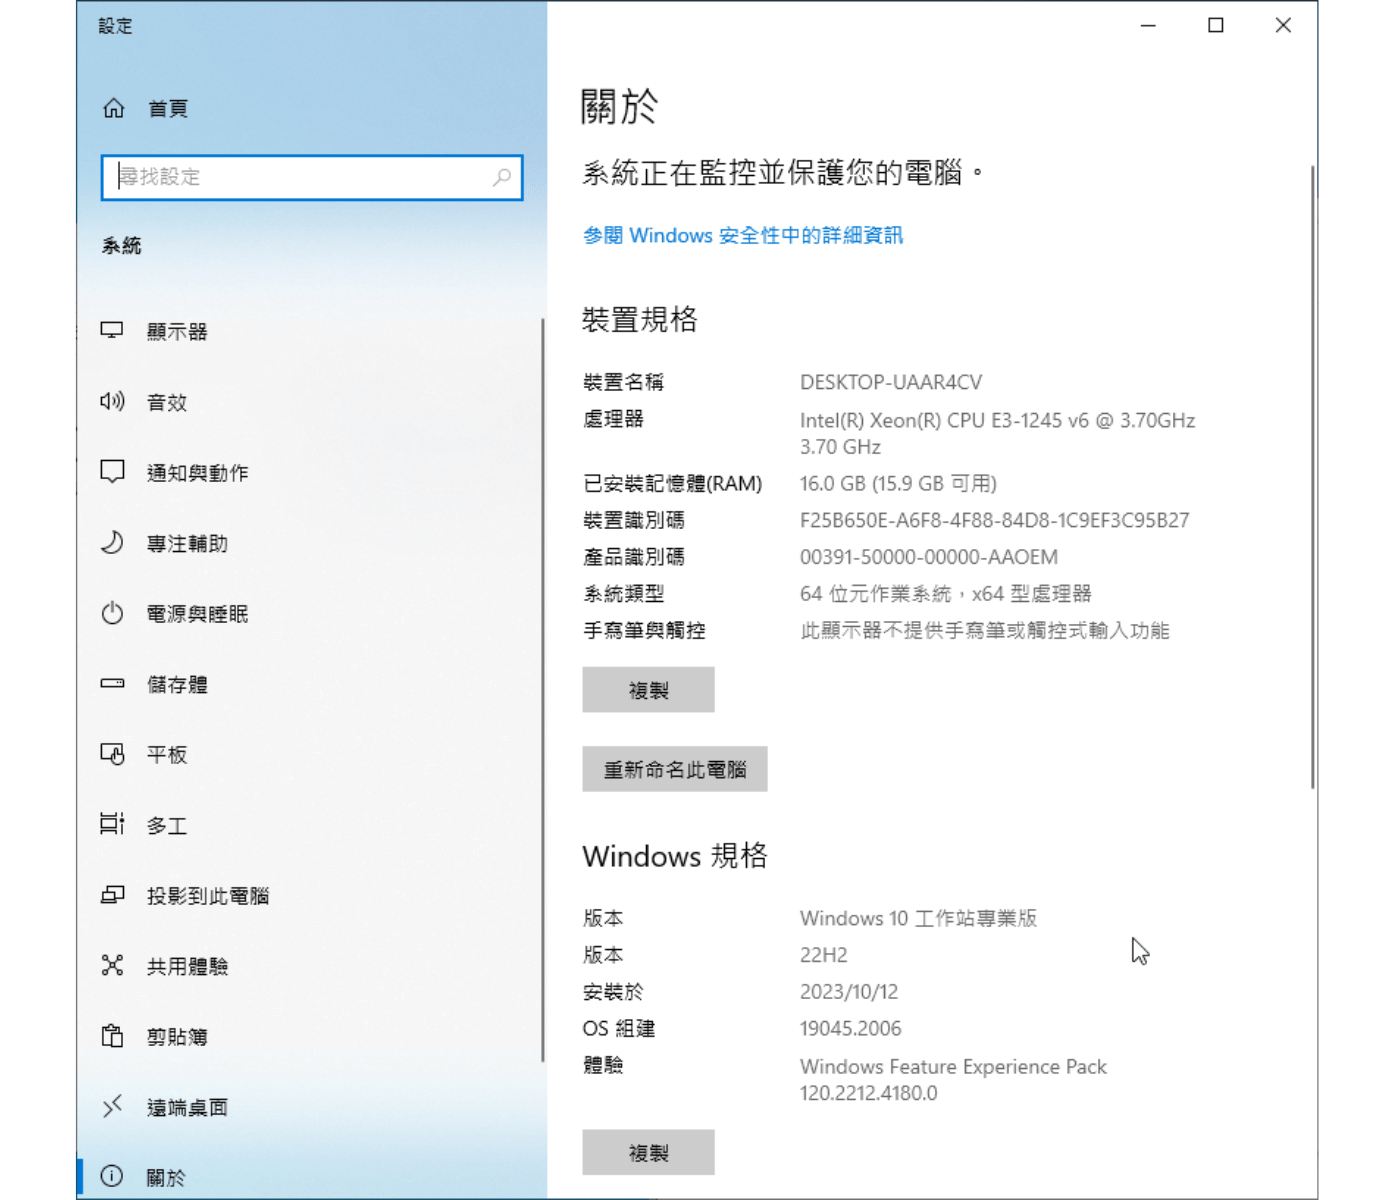Click the 16.0 GB RAM value
Viewport: 1382px width, 1200px height.
[x=898, y=484]
